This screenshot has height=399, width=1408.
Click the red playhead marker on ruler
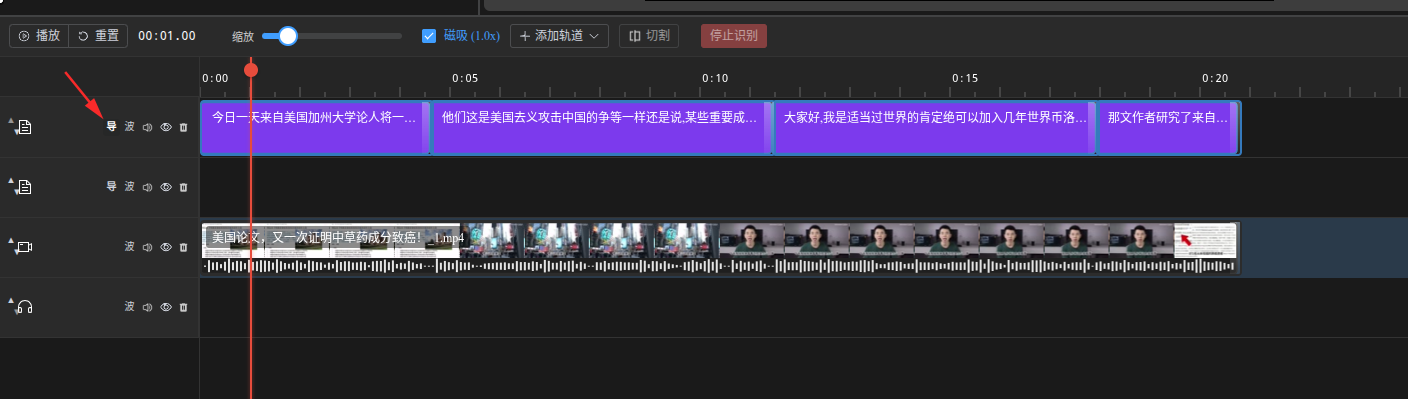[251, 70]
